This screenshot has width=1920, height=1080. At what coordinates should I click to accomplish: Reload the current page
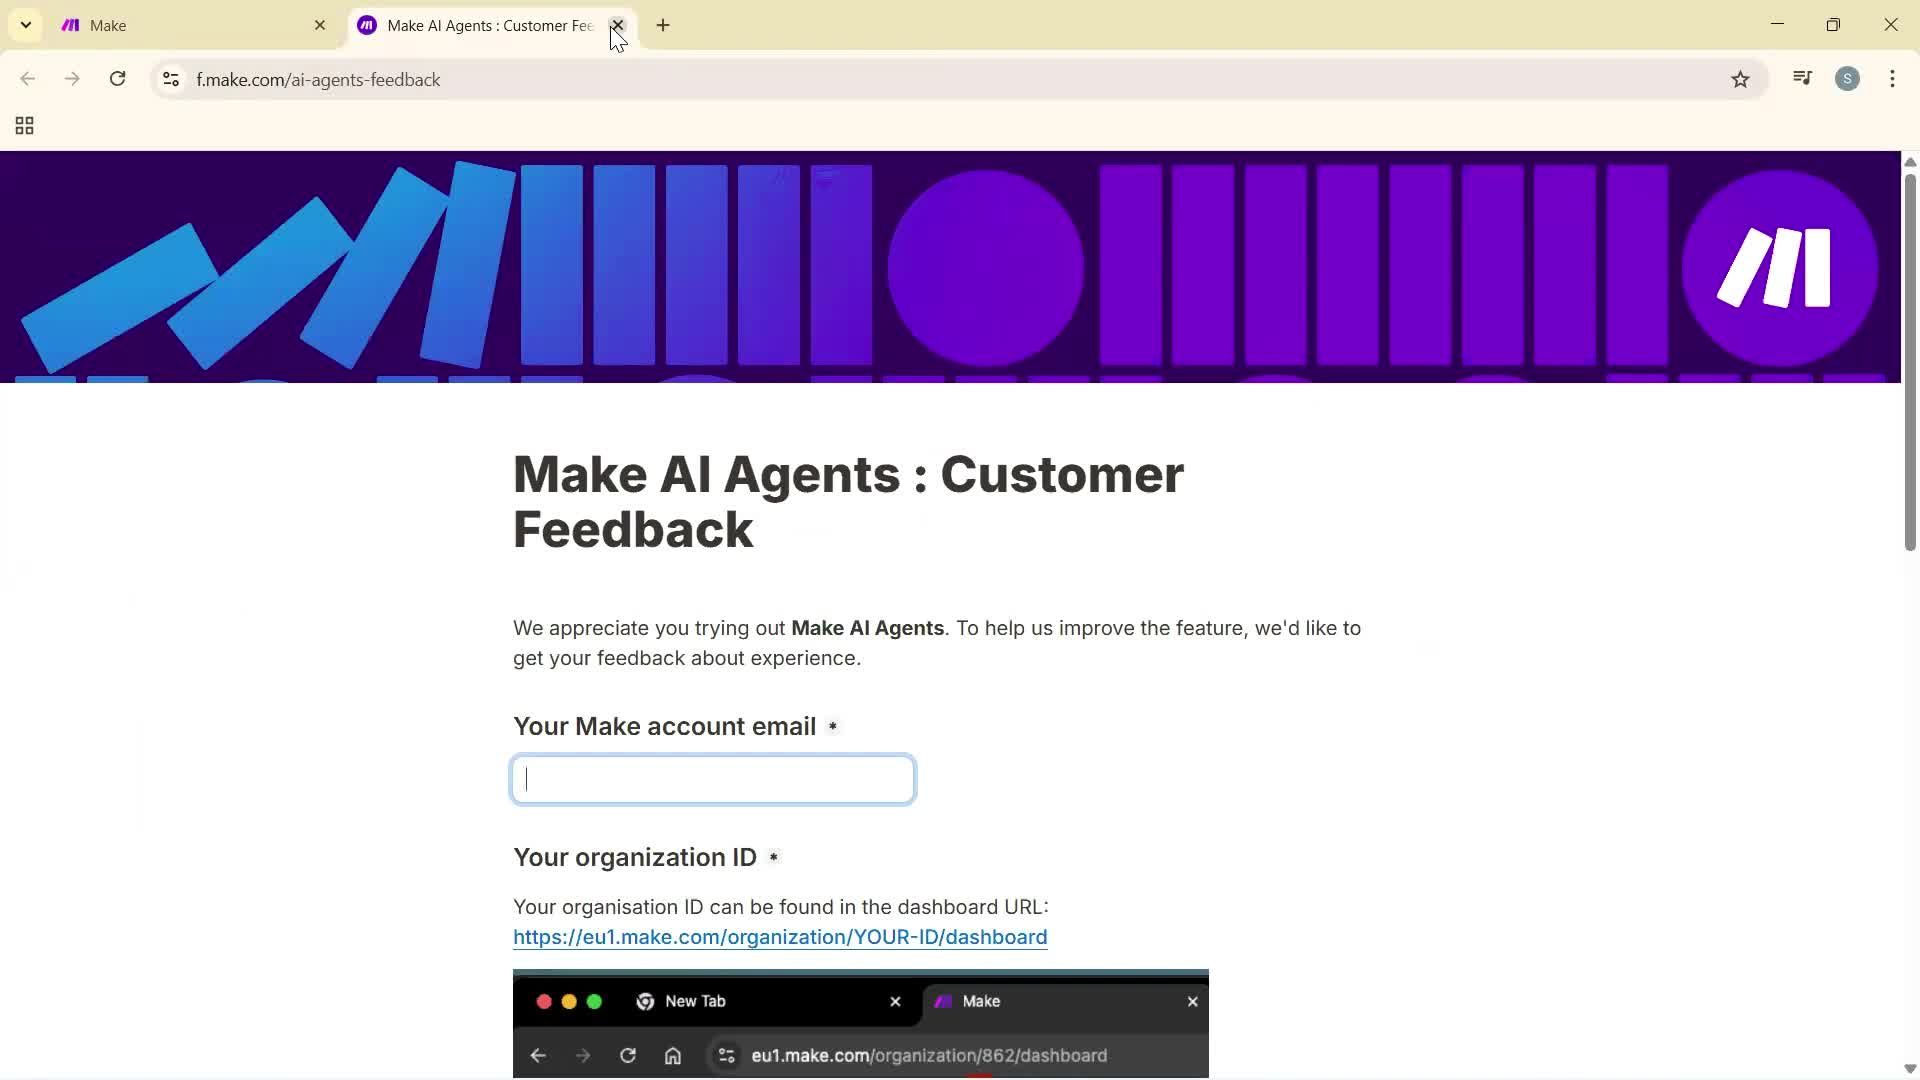point(117,79)
